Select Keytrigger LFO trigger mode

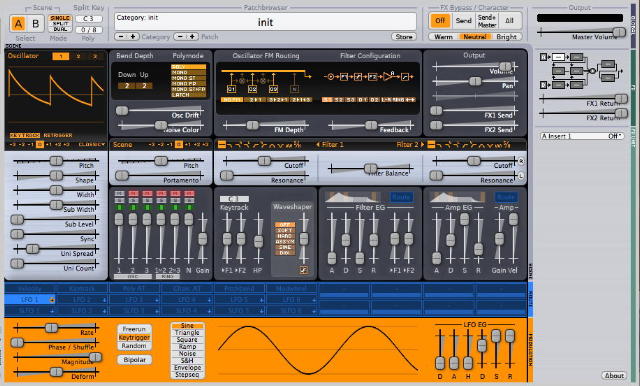[x=134, y=337]
